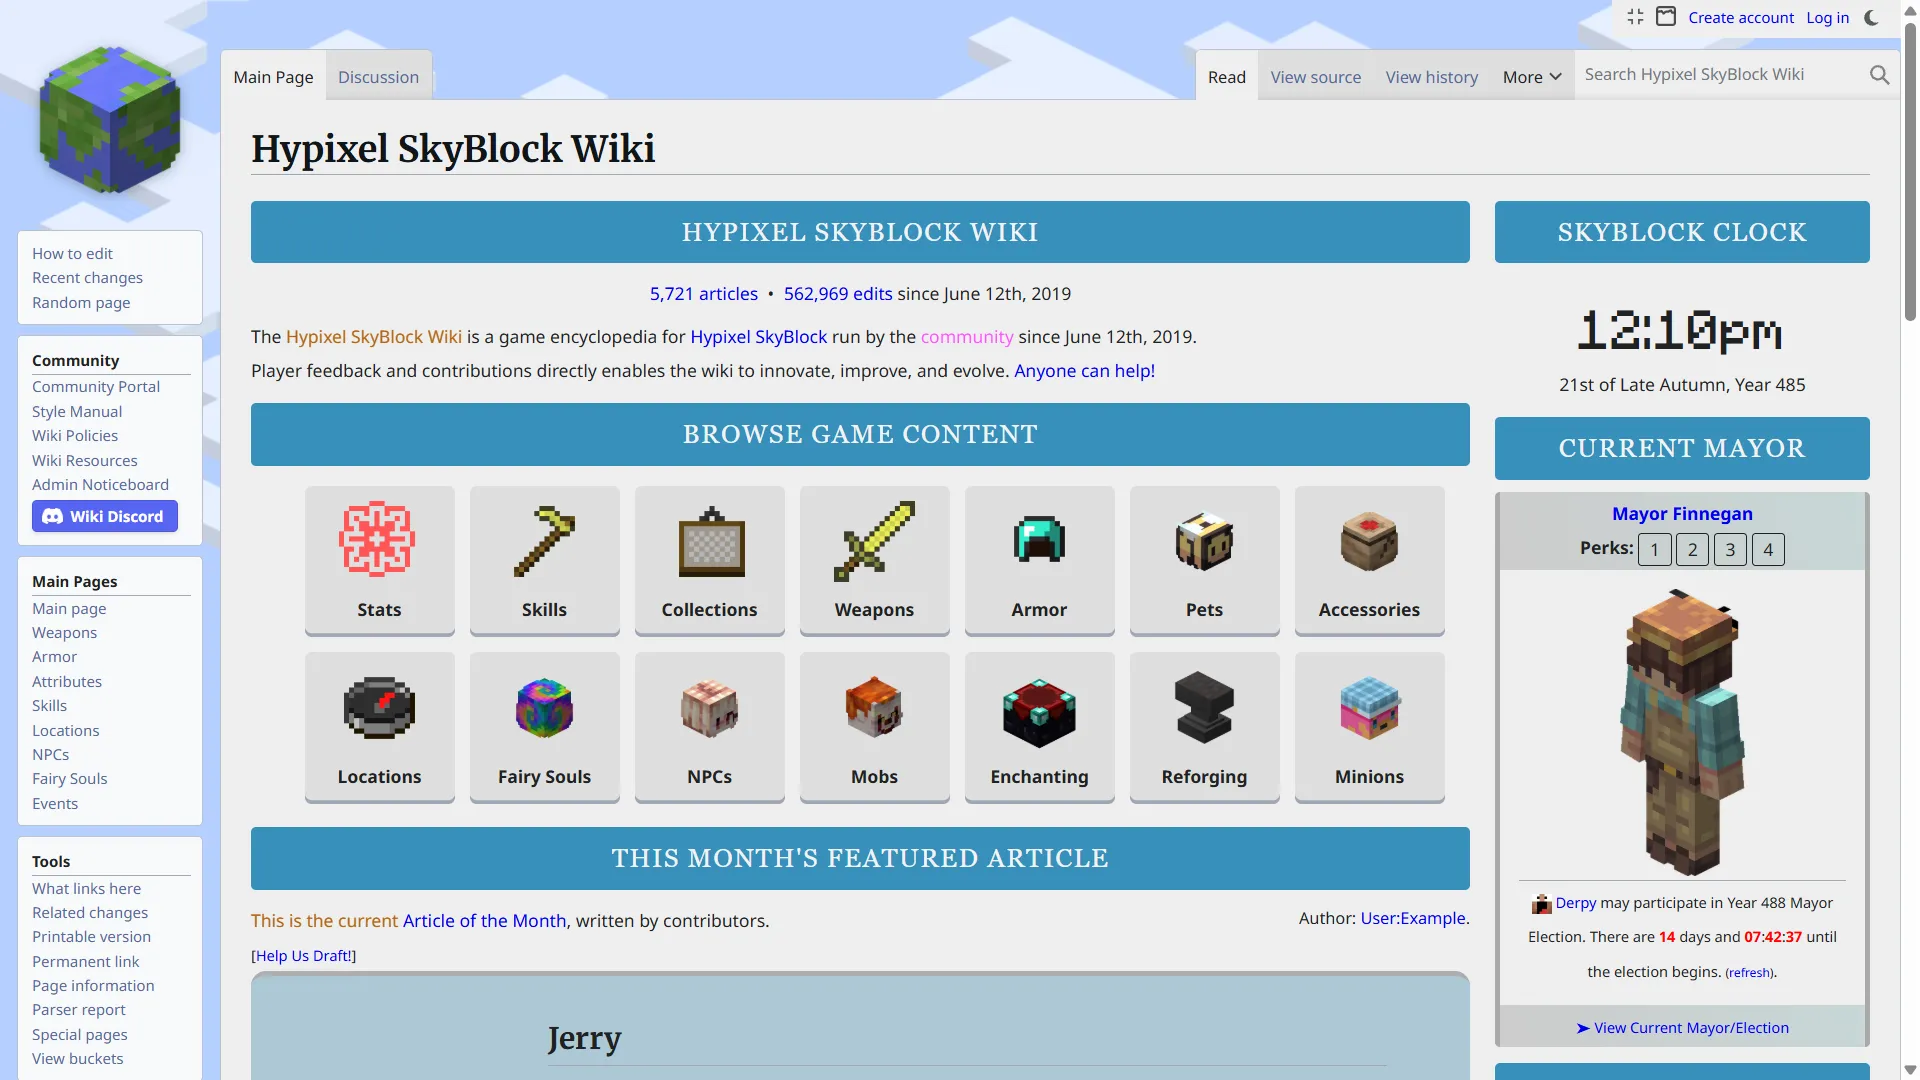Select the Read tab
This screenshot has height=1080, width=1920.
click(1227, 77)
